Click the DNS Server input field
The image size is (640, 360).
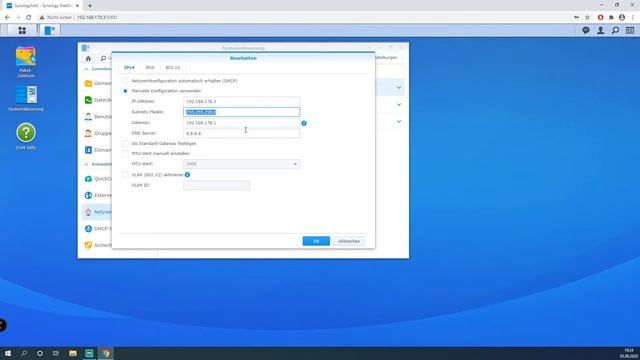(241, 133)
